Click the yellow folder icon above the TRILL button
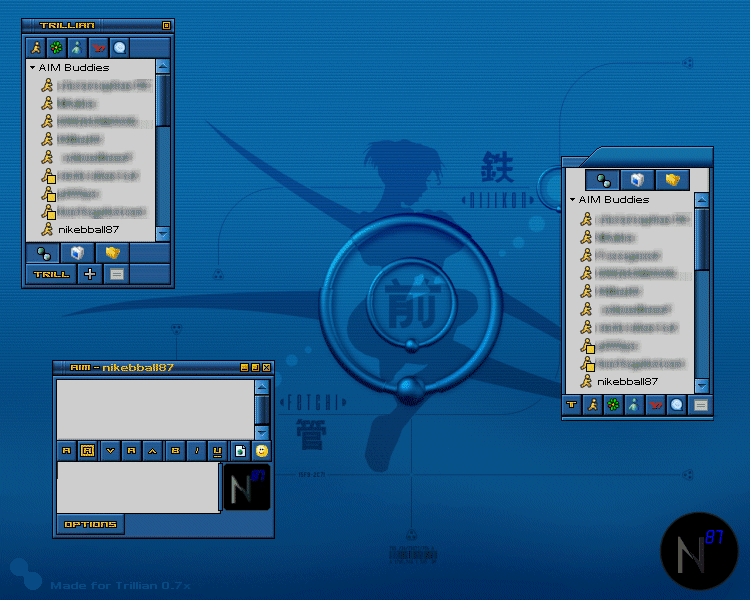 pos(112,253)
